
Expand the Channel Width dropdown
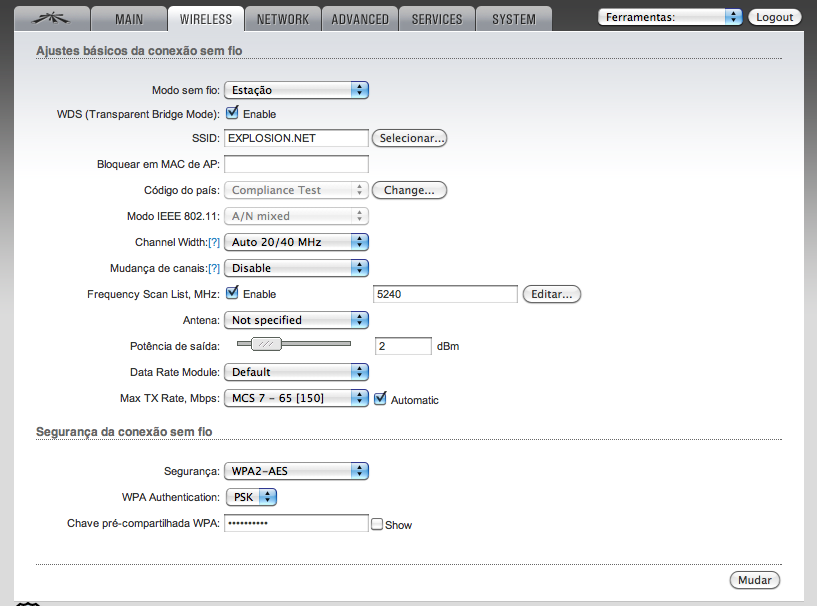pyautogui.click(x=296, y=242)
